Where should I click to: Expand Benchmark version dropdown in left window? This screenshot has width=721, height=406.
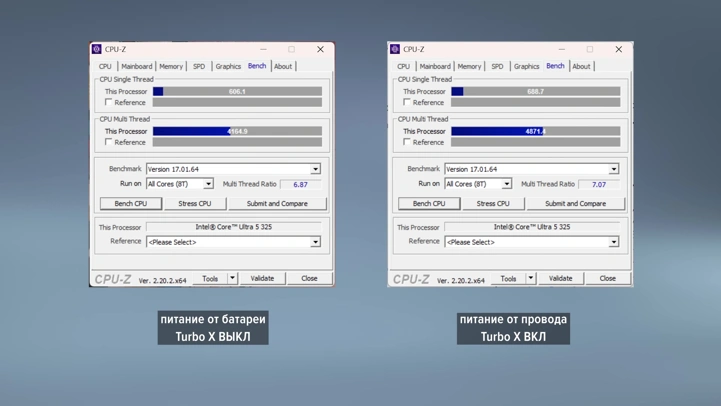click(315, 169)
